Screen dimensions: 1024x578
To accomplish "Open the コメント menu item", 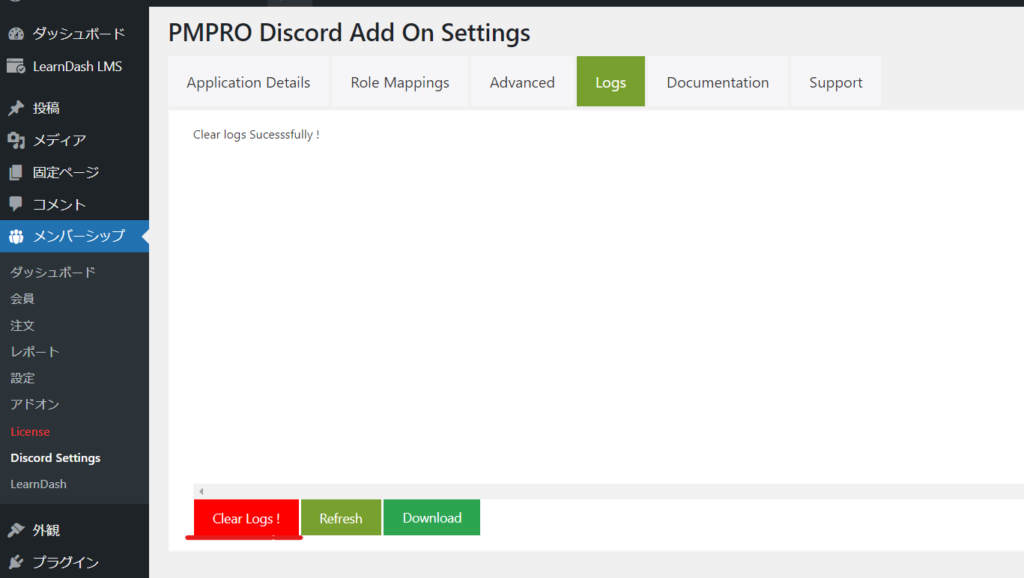I will click(74, 204).
